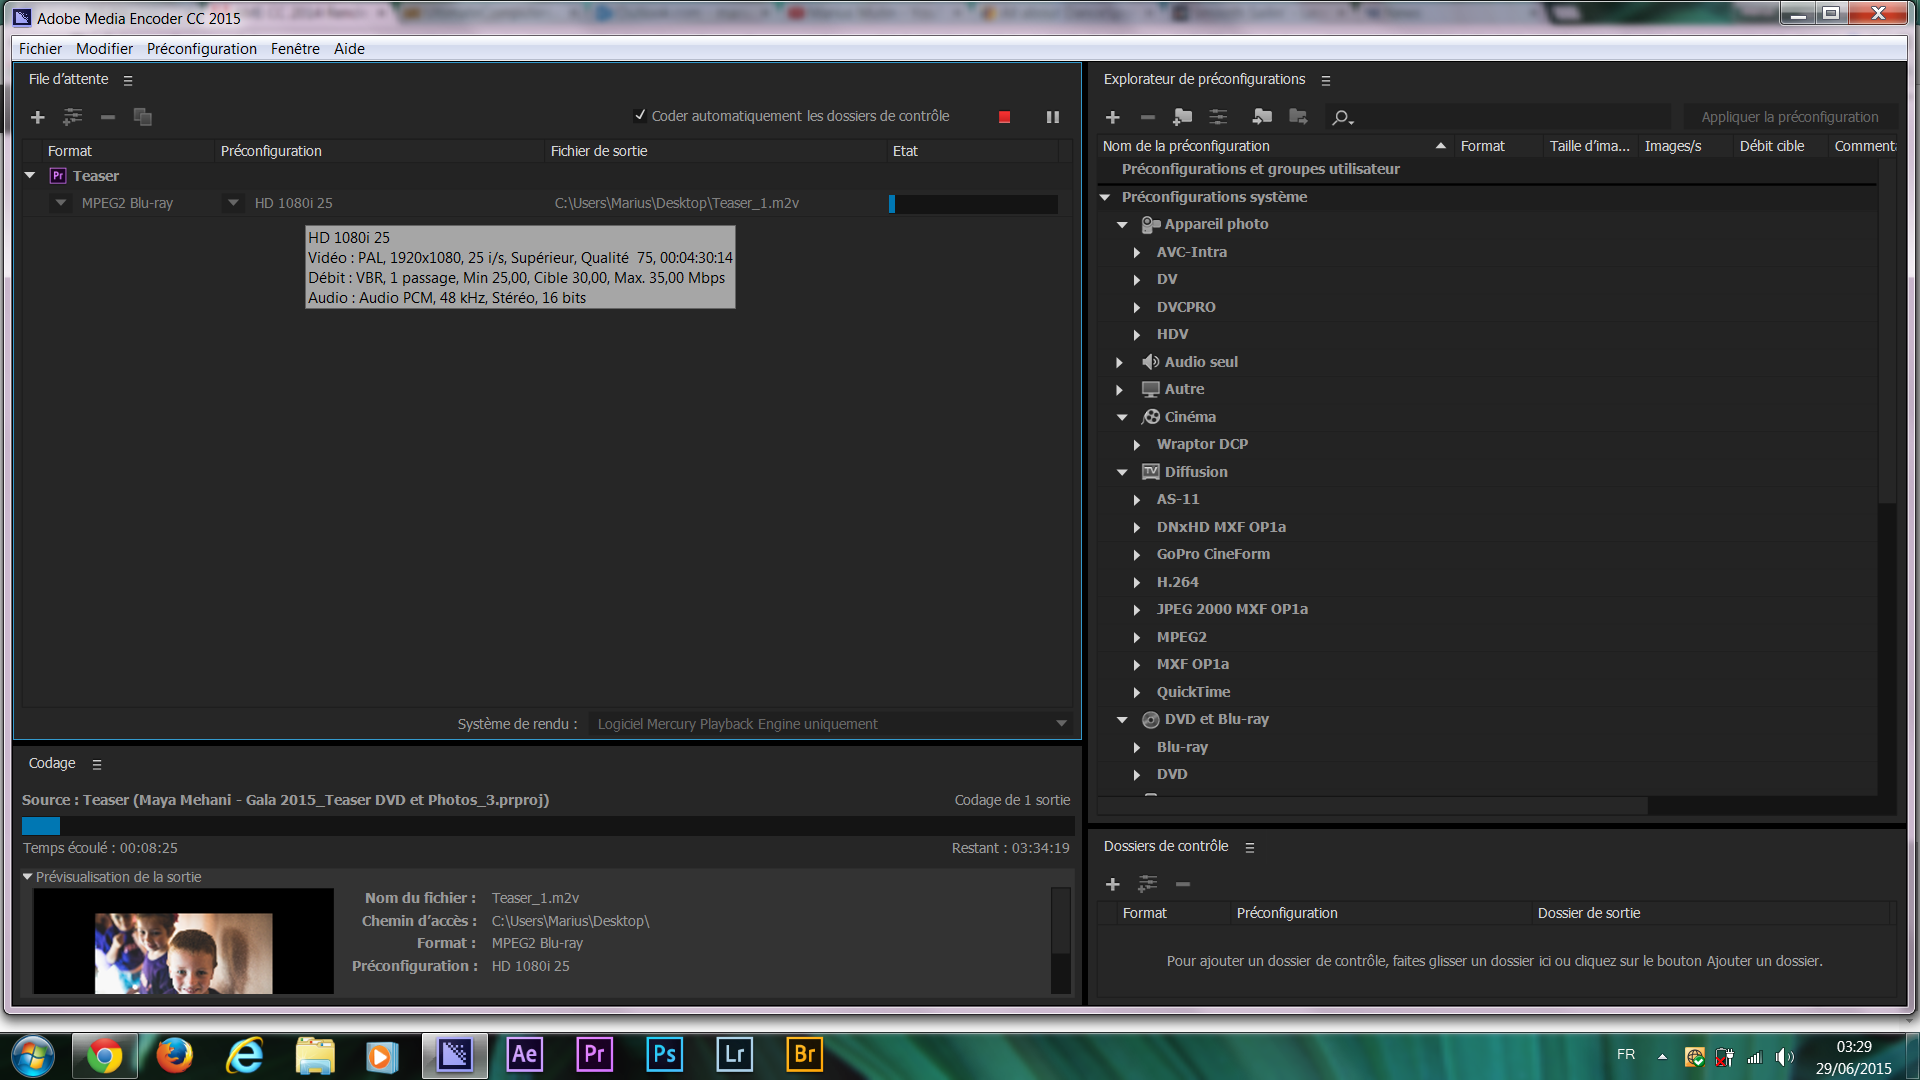Open the Fenêtre menu
Screen dimensions: 1920x1080
click(x=293, y=47)
